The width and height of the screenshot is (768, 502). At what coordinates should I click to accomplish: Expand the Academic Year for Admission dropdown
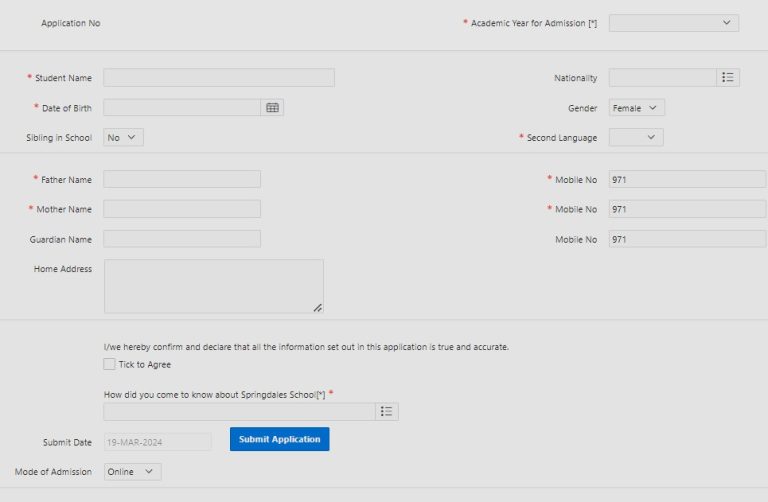tap(673, 23)
